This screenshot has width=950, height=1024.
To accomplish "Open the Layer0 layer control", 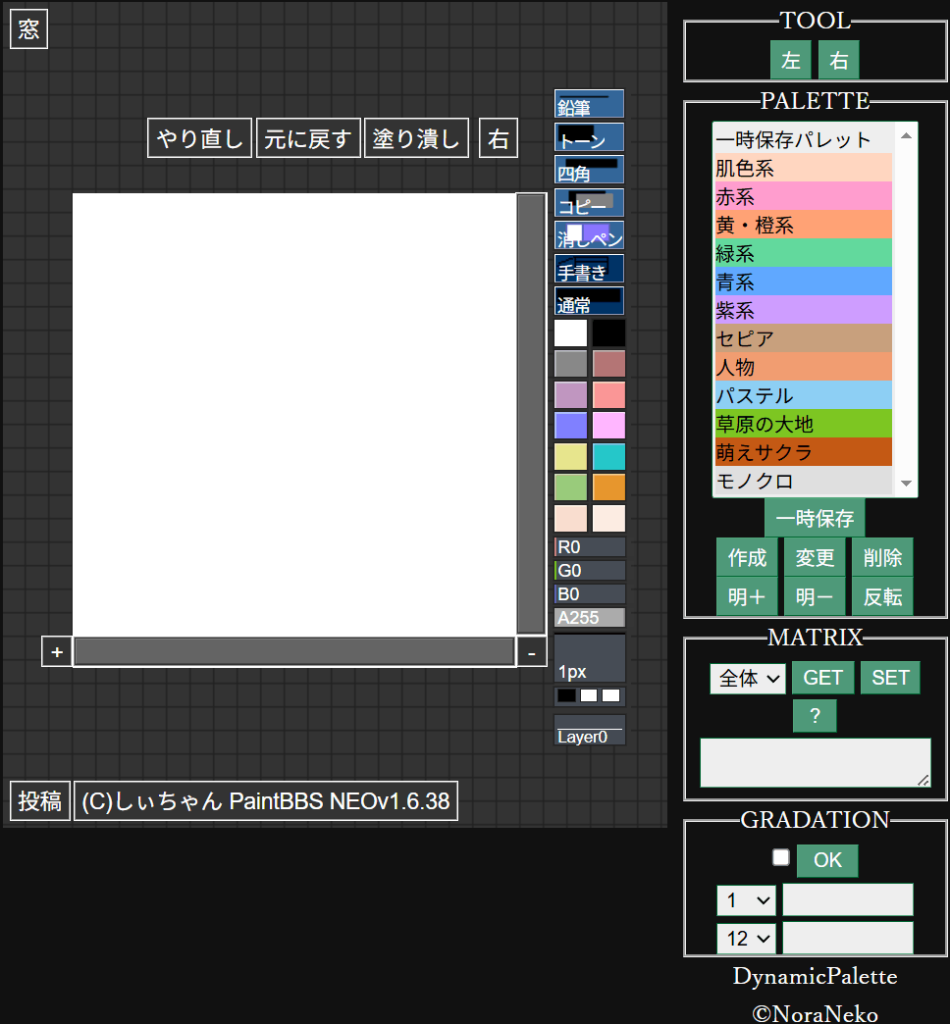I will click(589, 730).
